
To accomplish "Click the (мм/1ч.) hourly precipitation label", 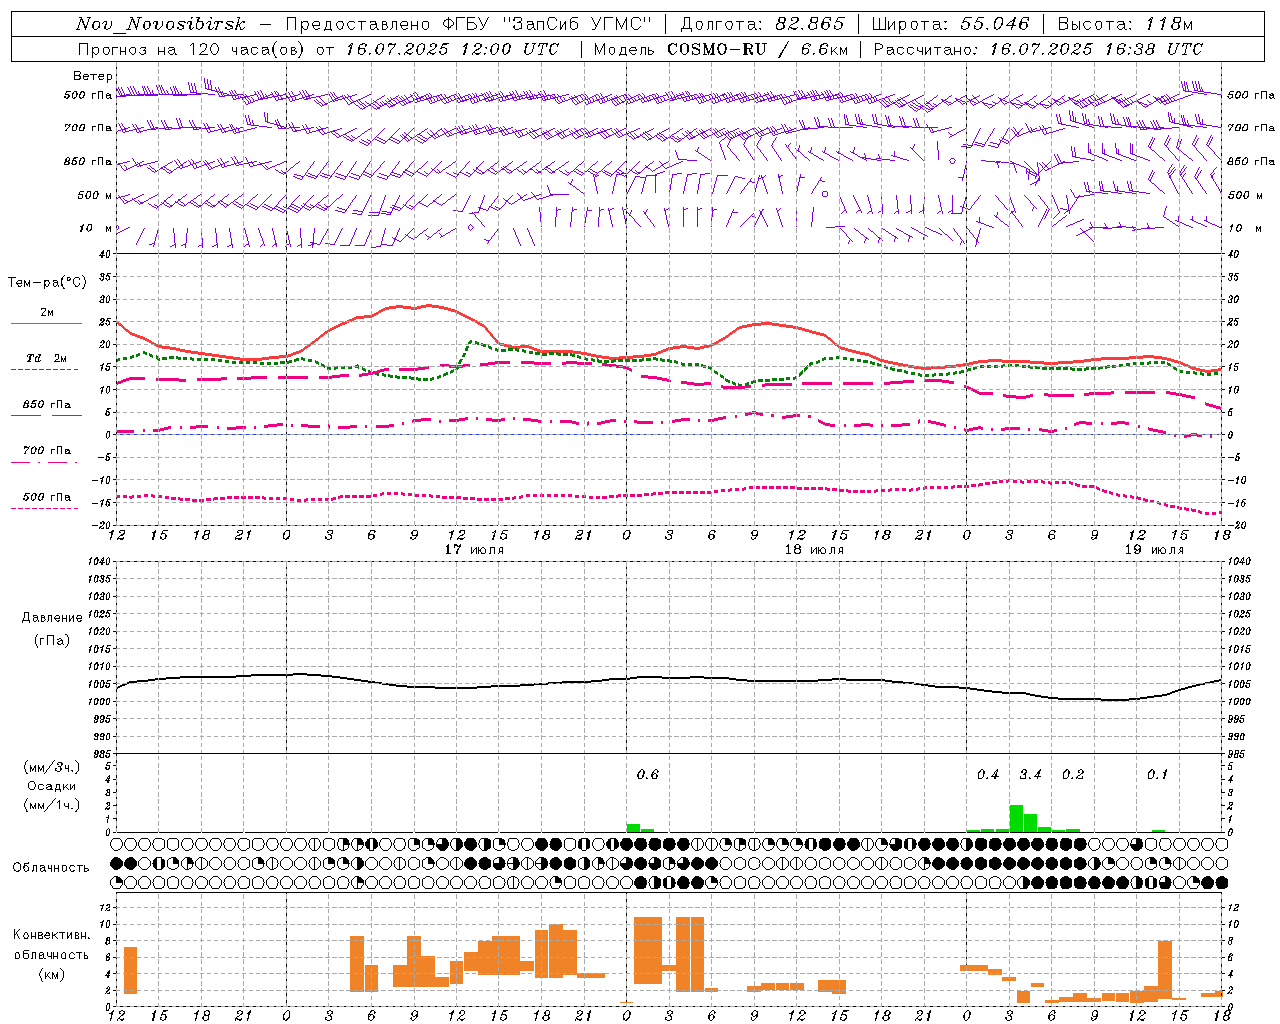I will (x=52, y=805).
